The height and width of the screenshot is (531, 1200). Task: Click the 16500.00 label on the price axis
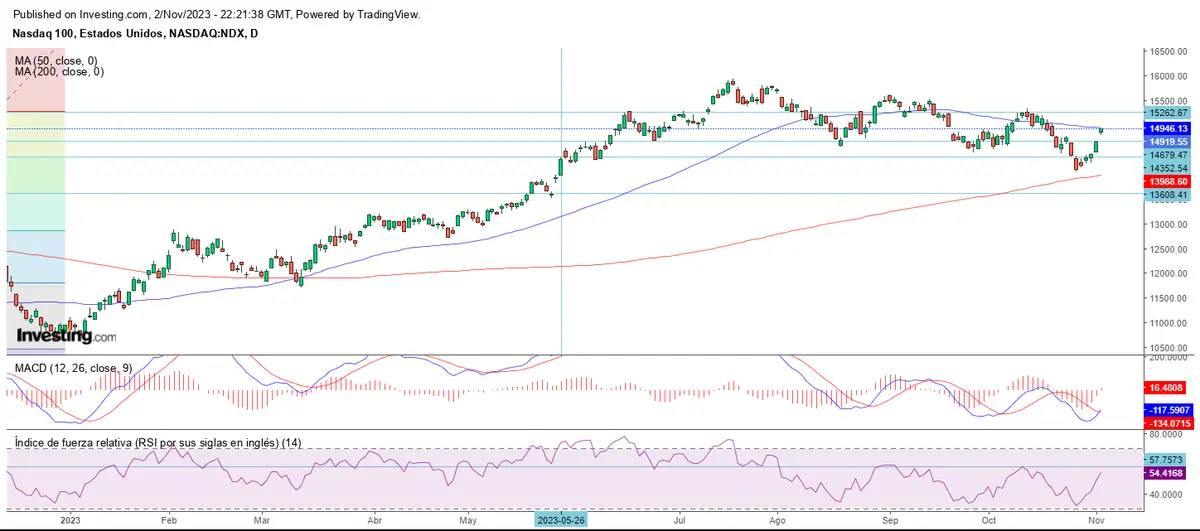pyautogui.click(x=1167, y=52)
